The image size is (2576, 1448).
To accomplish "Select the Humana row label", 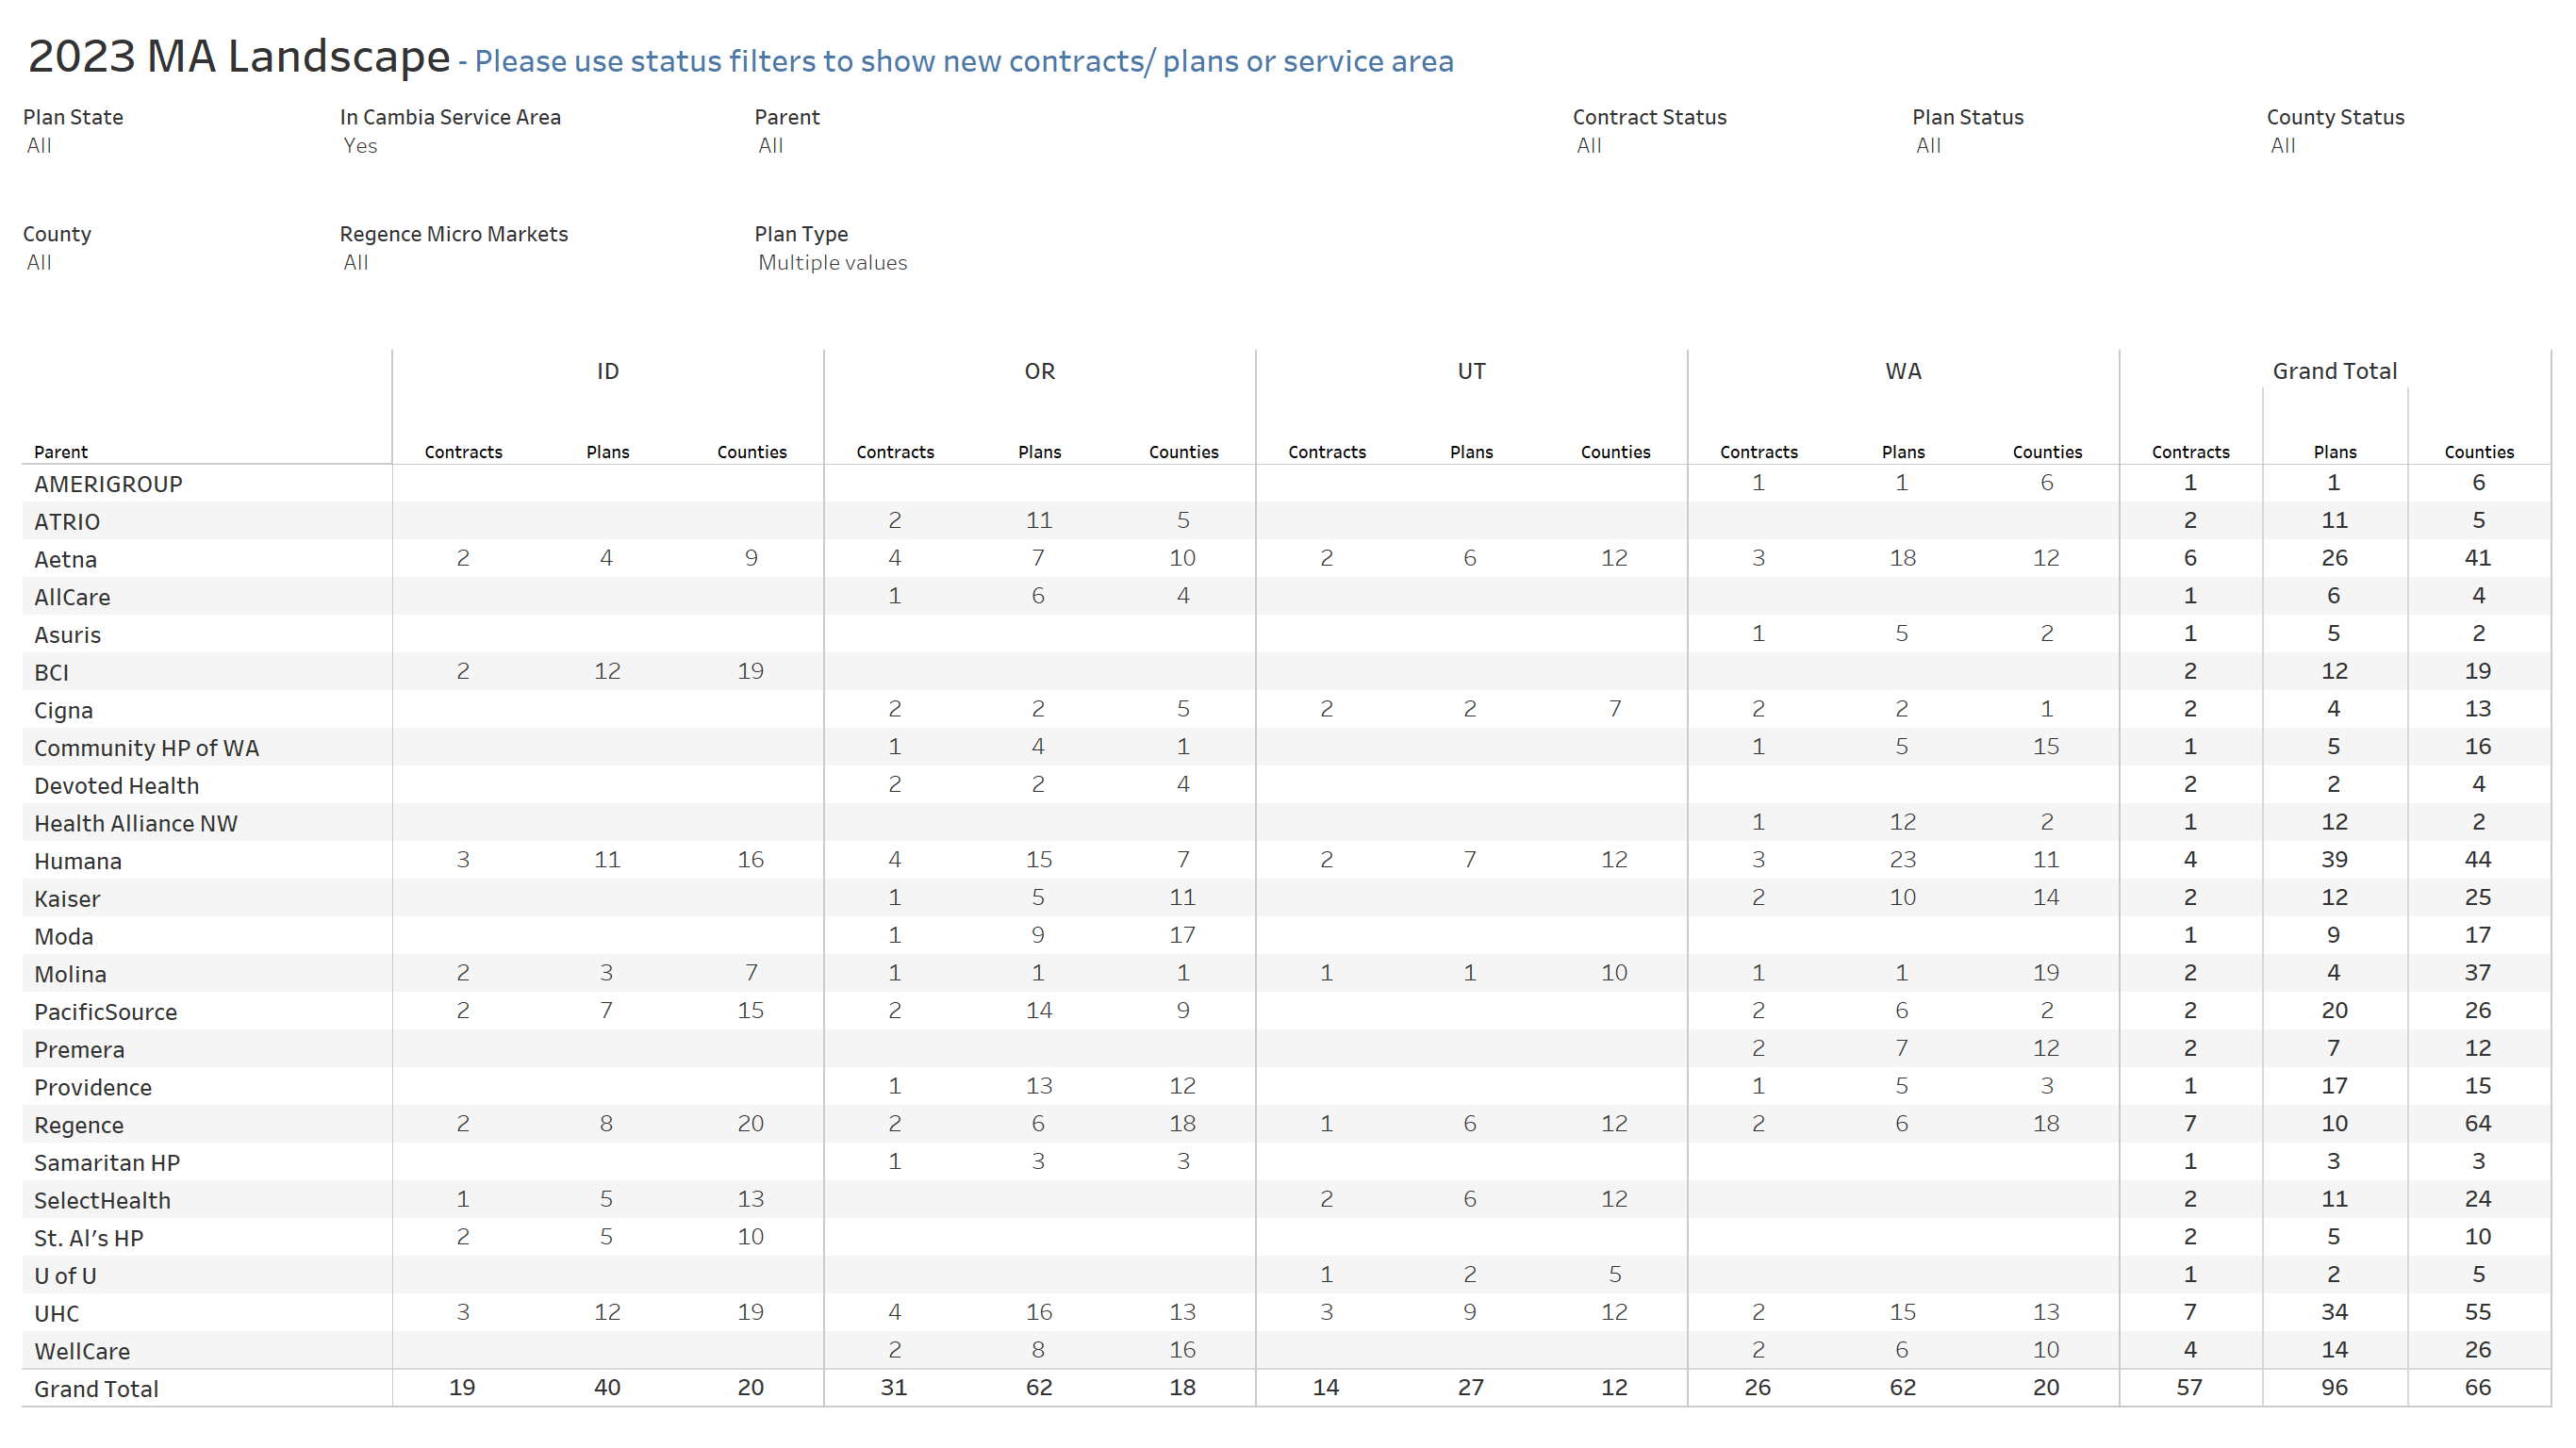I will click(78, 861).
